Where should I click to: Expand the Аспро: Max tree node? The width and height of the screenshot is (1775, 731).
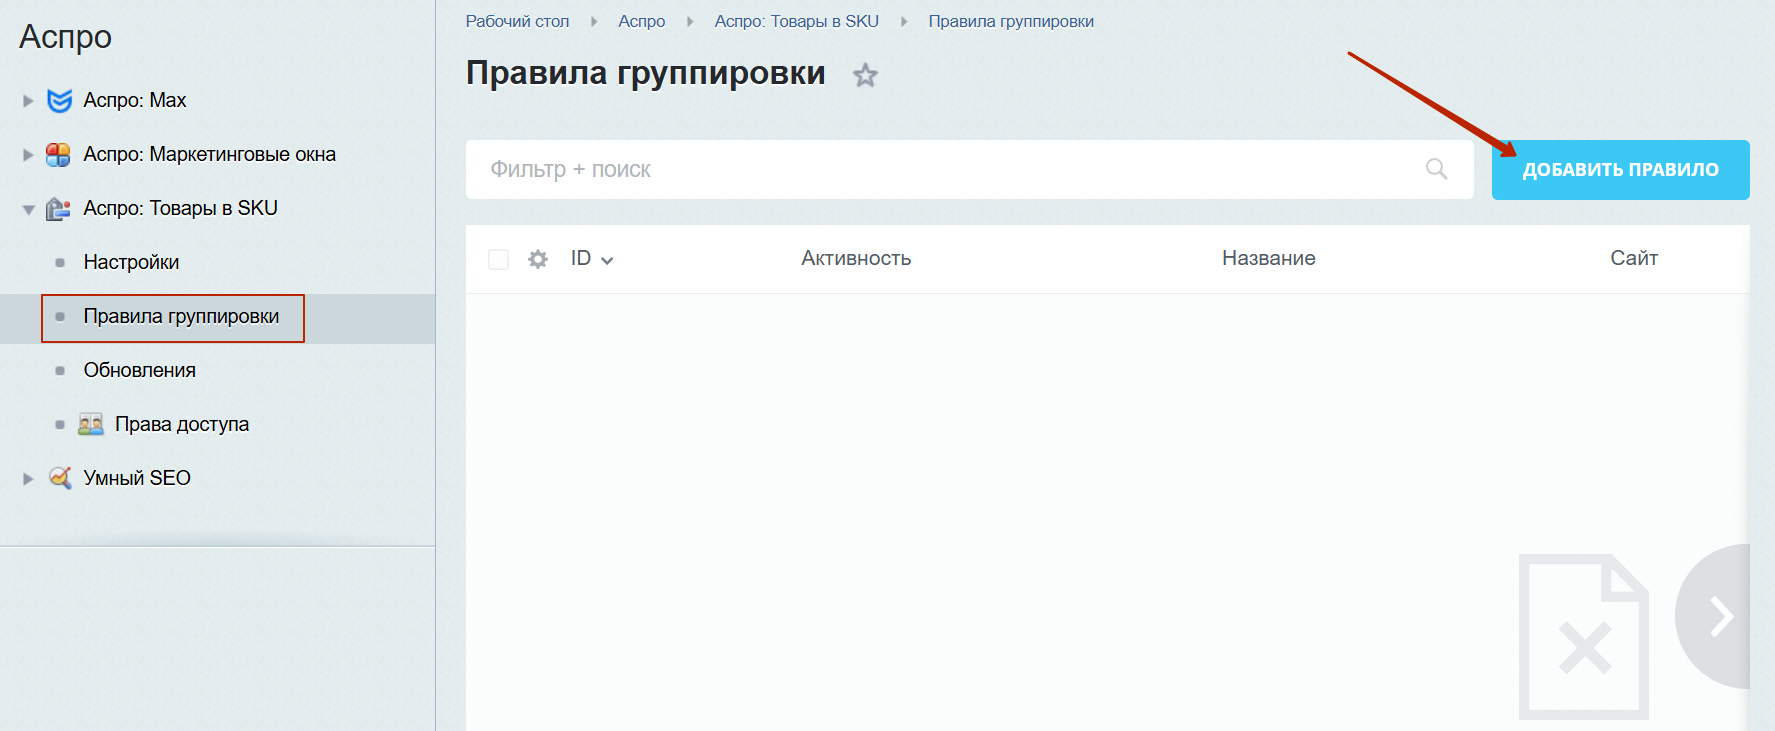(28, 101)
